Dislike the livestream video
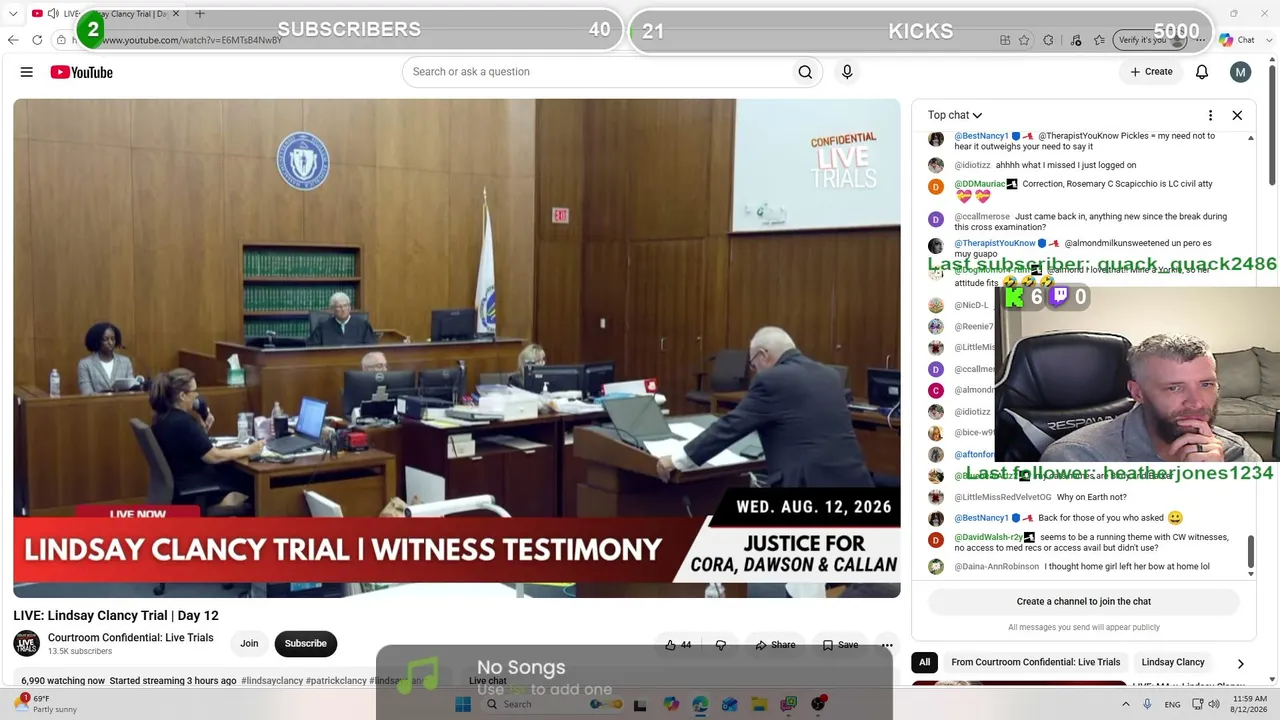This screenshot has width=1280, height=720. pyautogui.click(x=721, y=645)
